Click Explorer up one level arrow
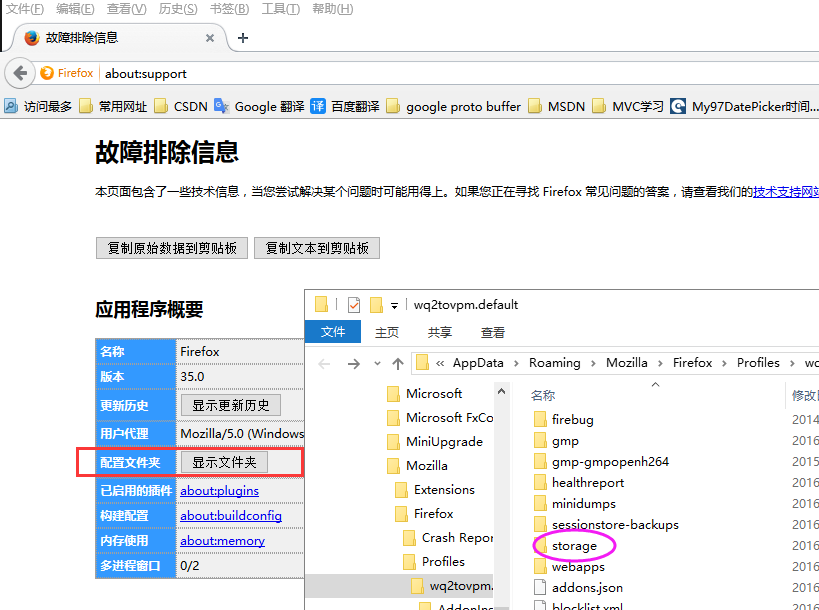 point(398,363)
